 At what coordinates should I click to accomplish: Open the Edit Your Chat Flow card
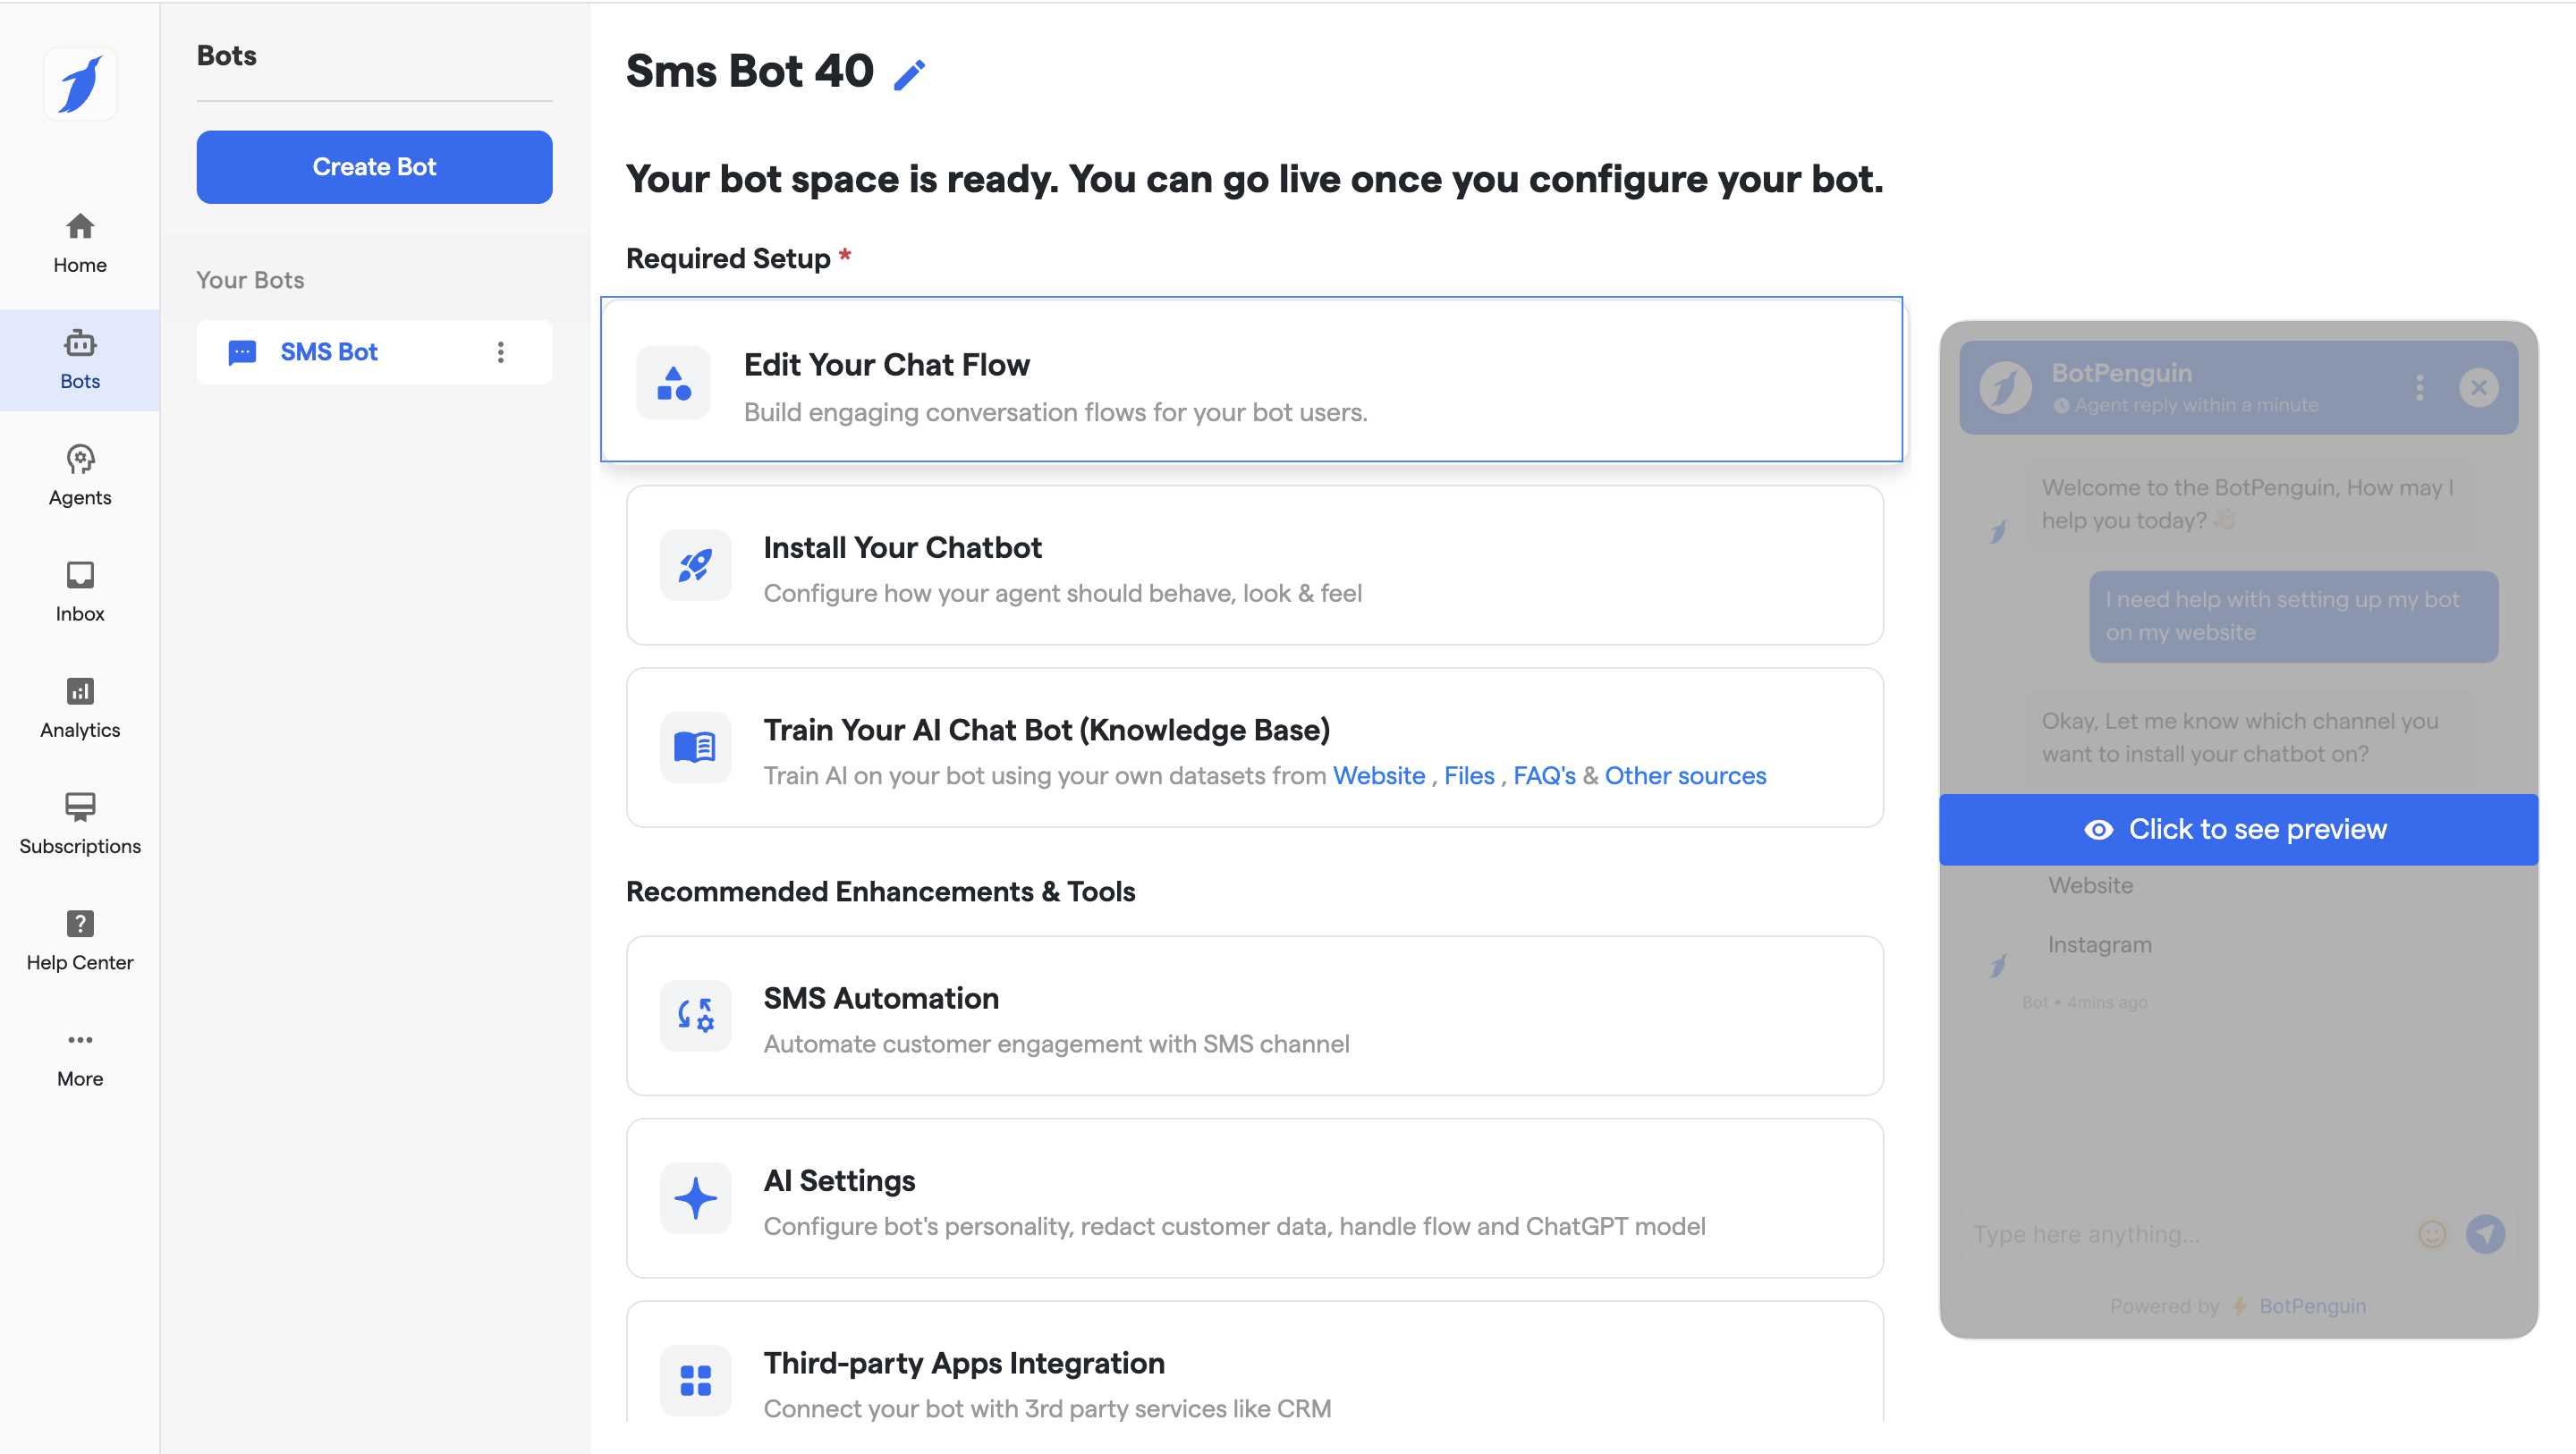pyautogui.click(x=1251, y=380)
